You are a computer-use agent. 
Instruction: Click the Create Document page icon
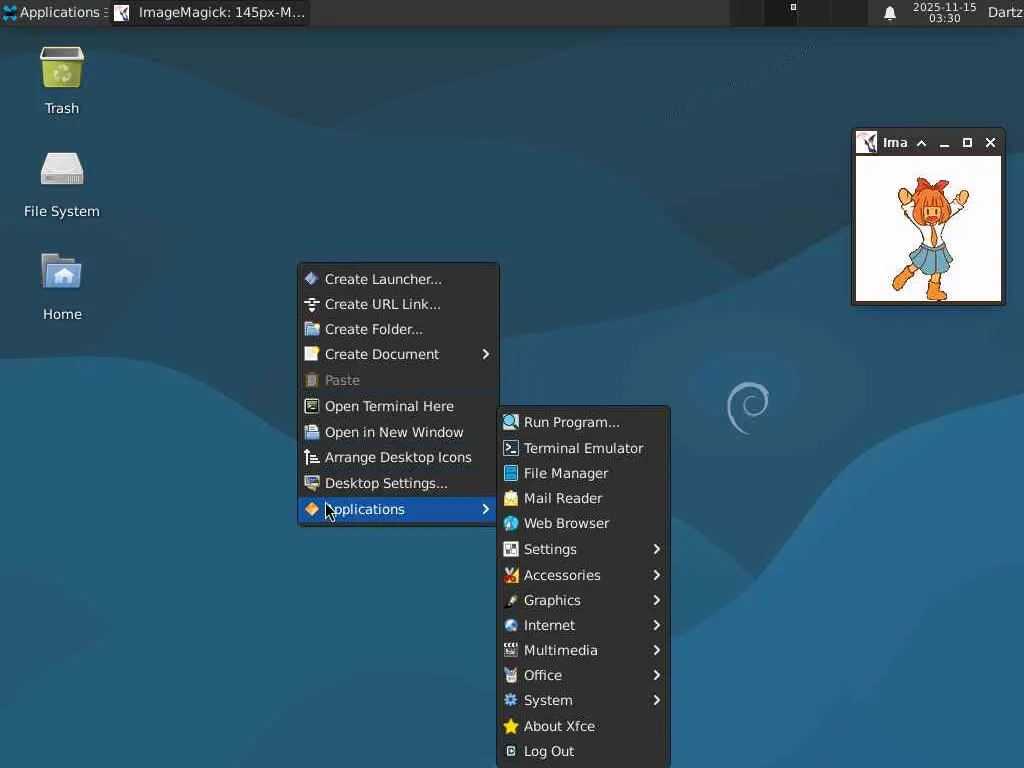[312, 354]
